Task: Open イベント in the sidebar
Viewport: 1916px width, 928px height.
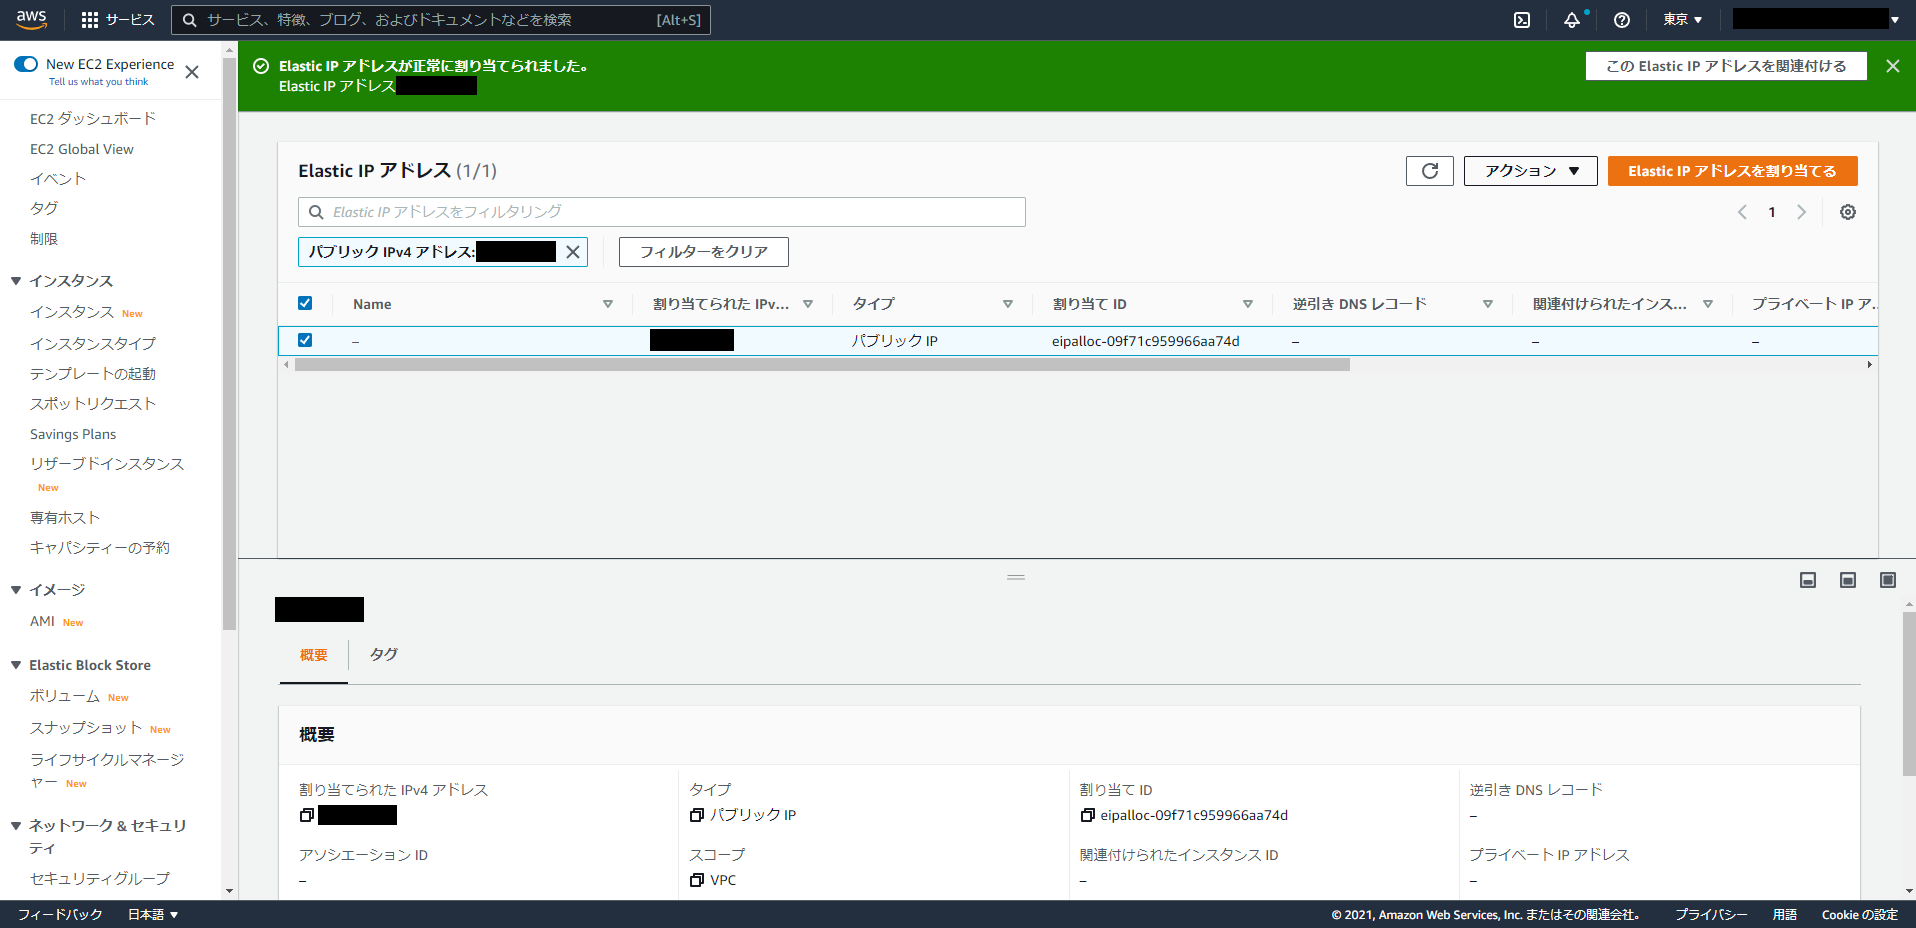Action: pos(58,179)
